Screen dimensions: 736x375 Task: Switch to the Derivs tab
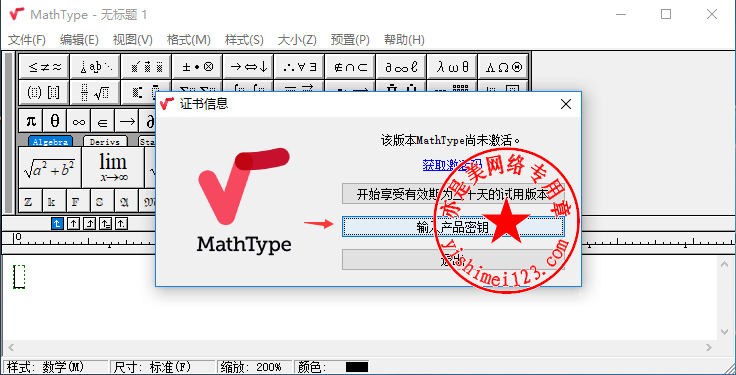105,141
